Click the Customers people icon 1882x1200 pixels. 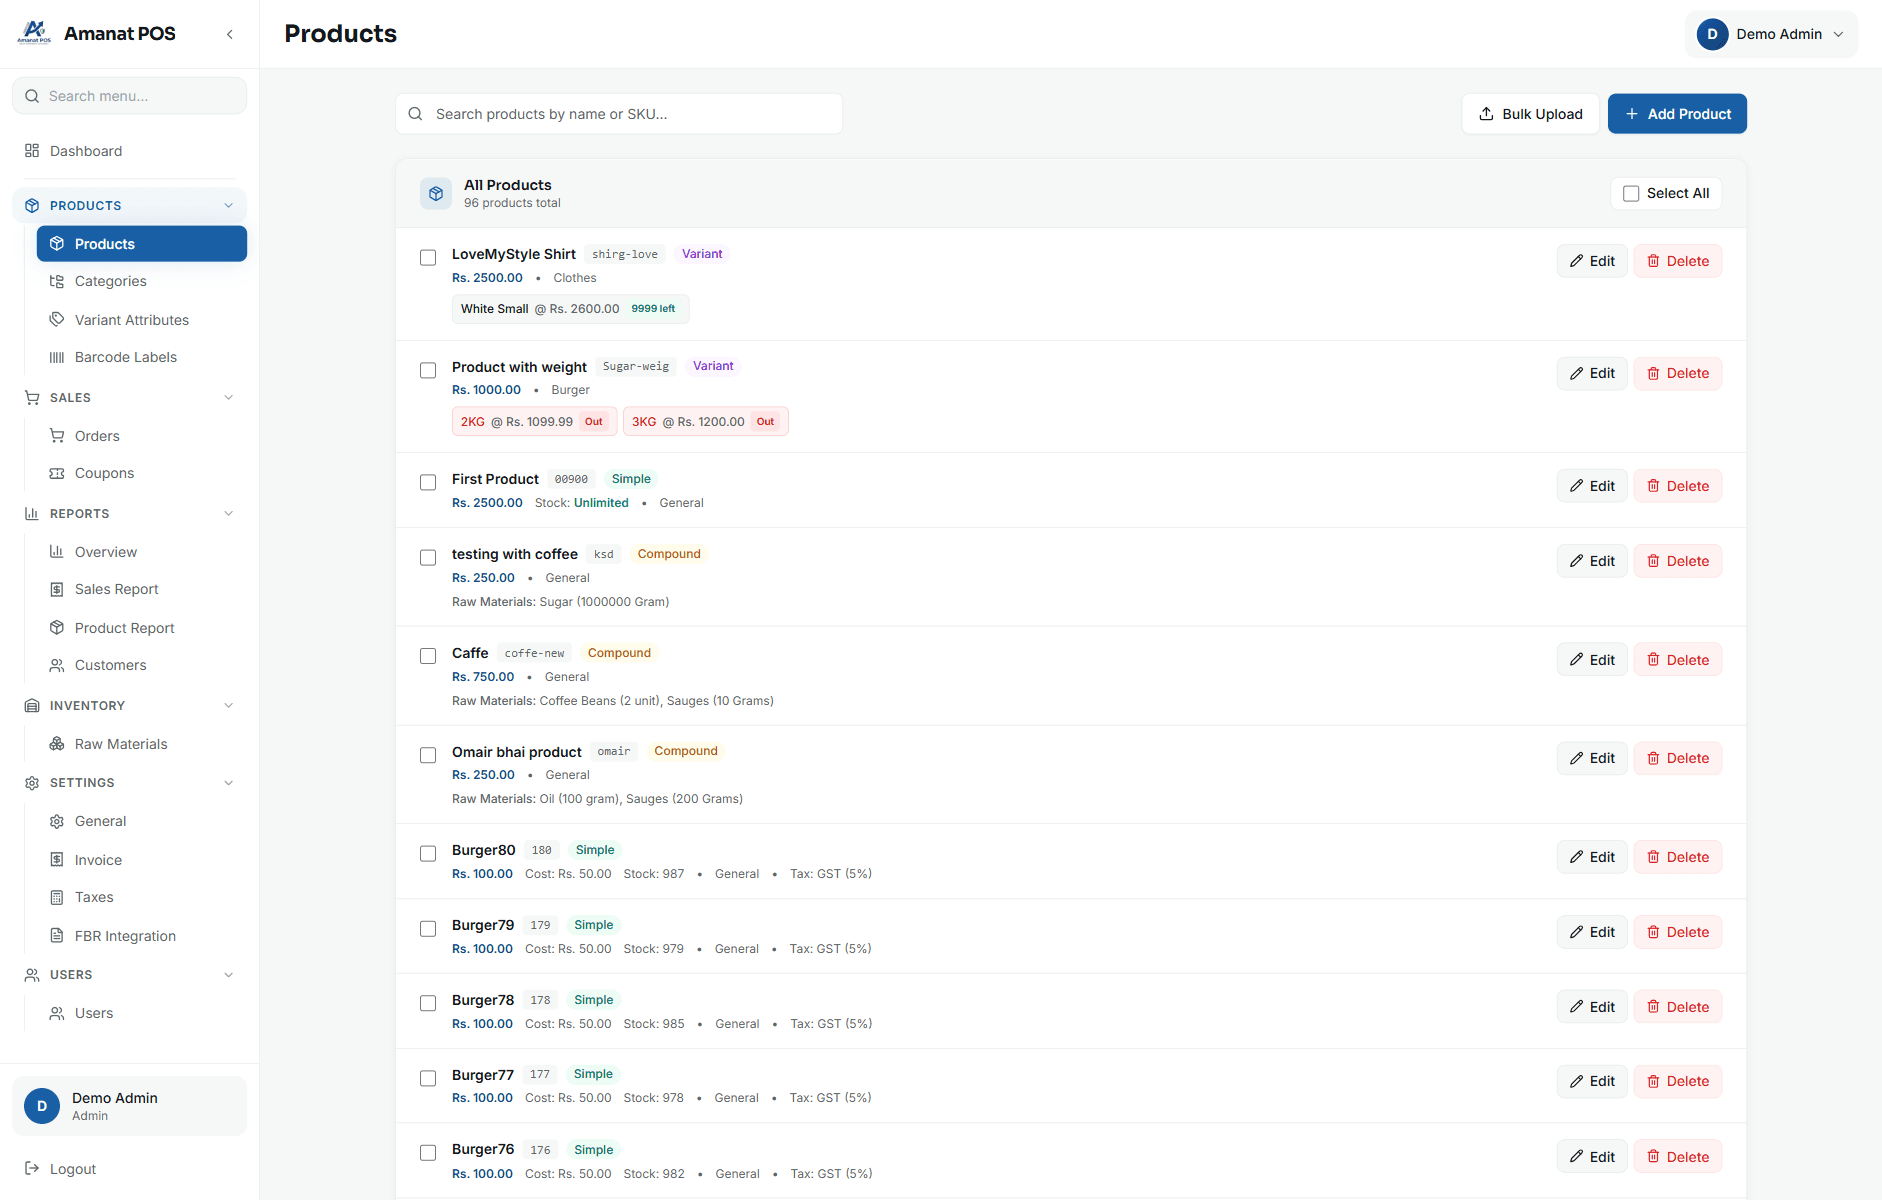coord(57,665)
